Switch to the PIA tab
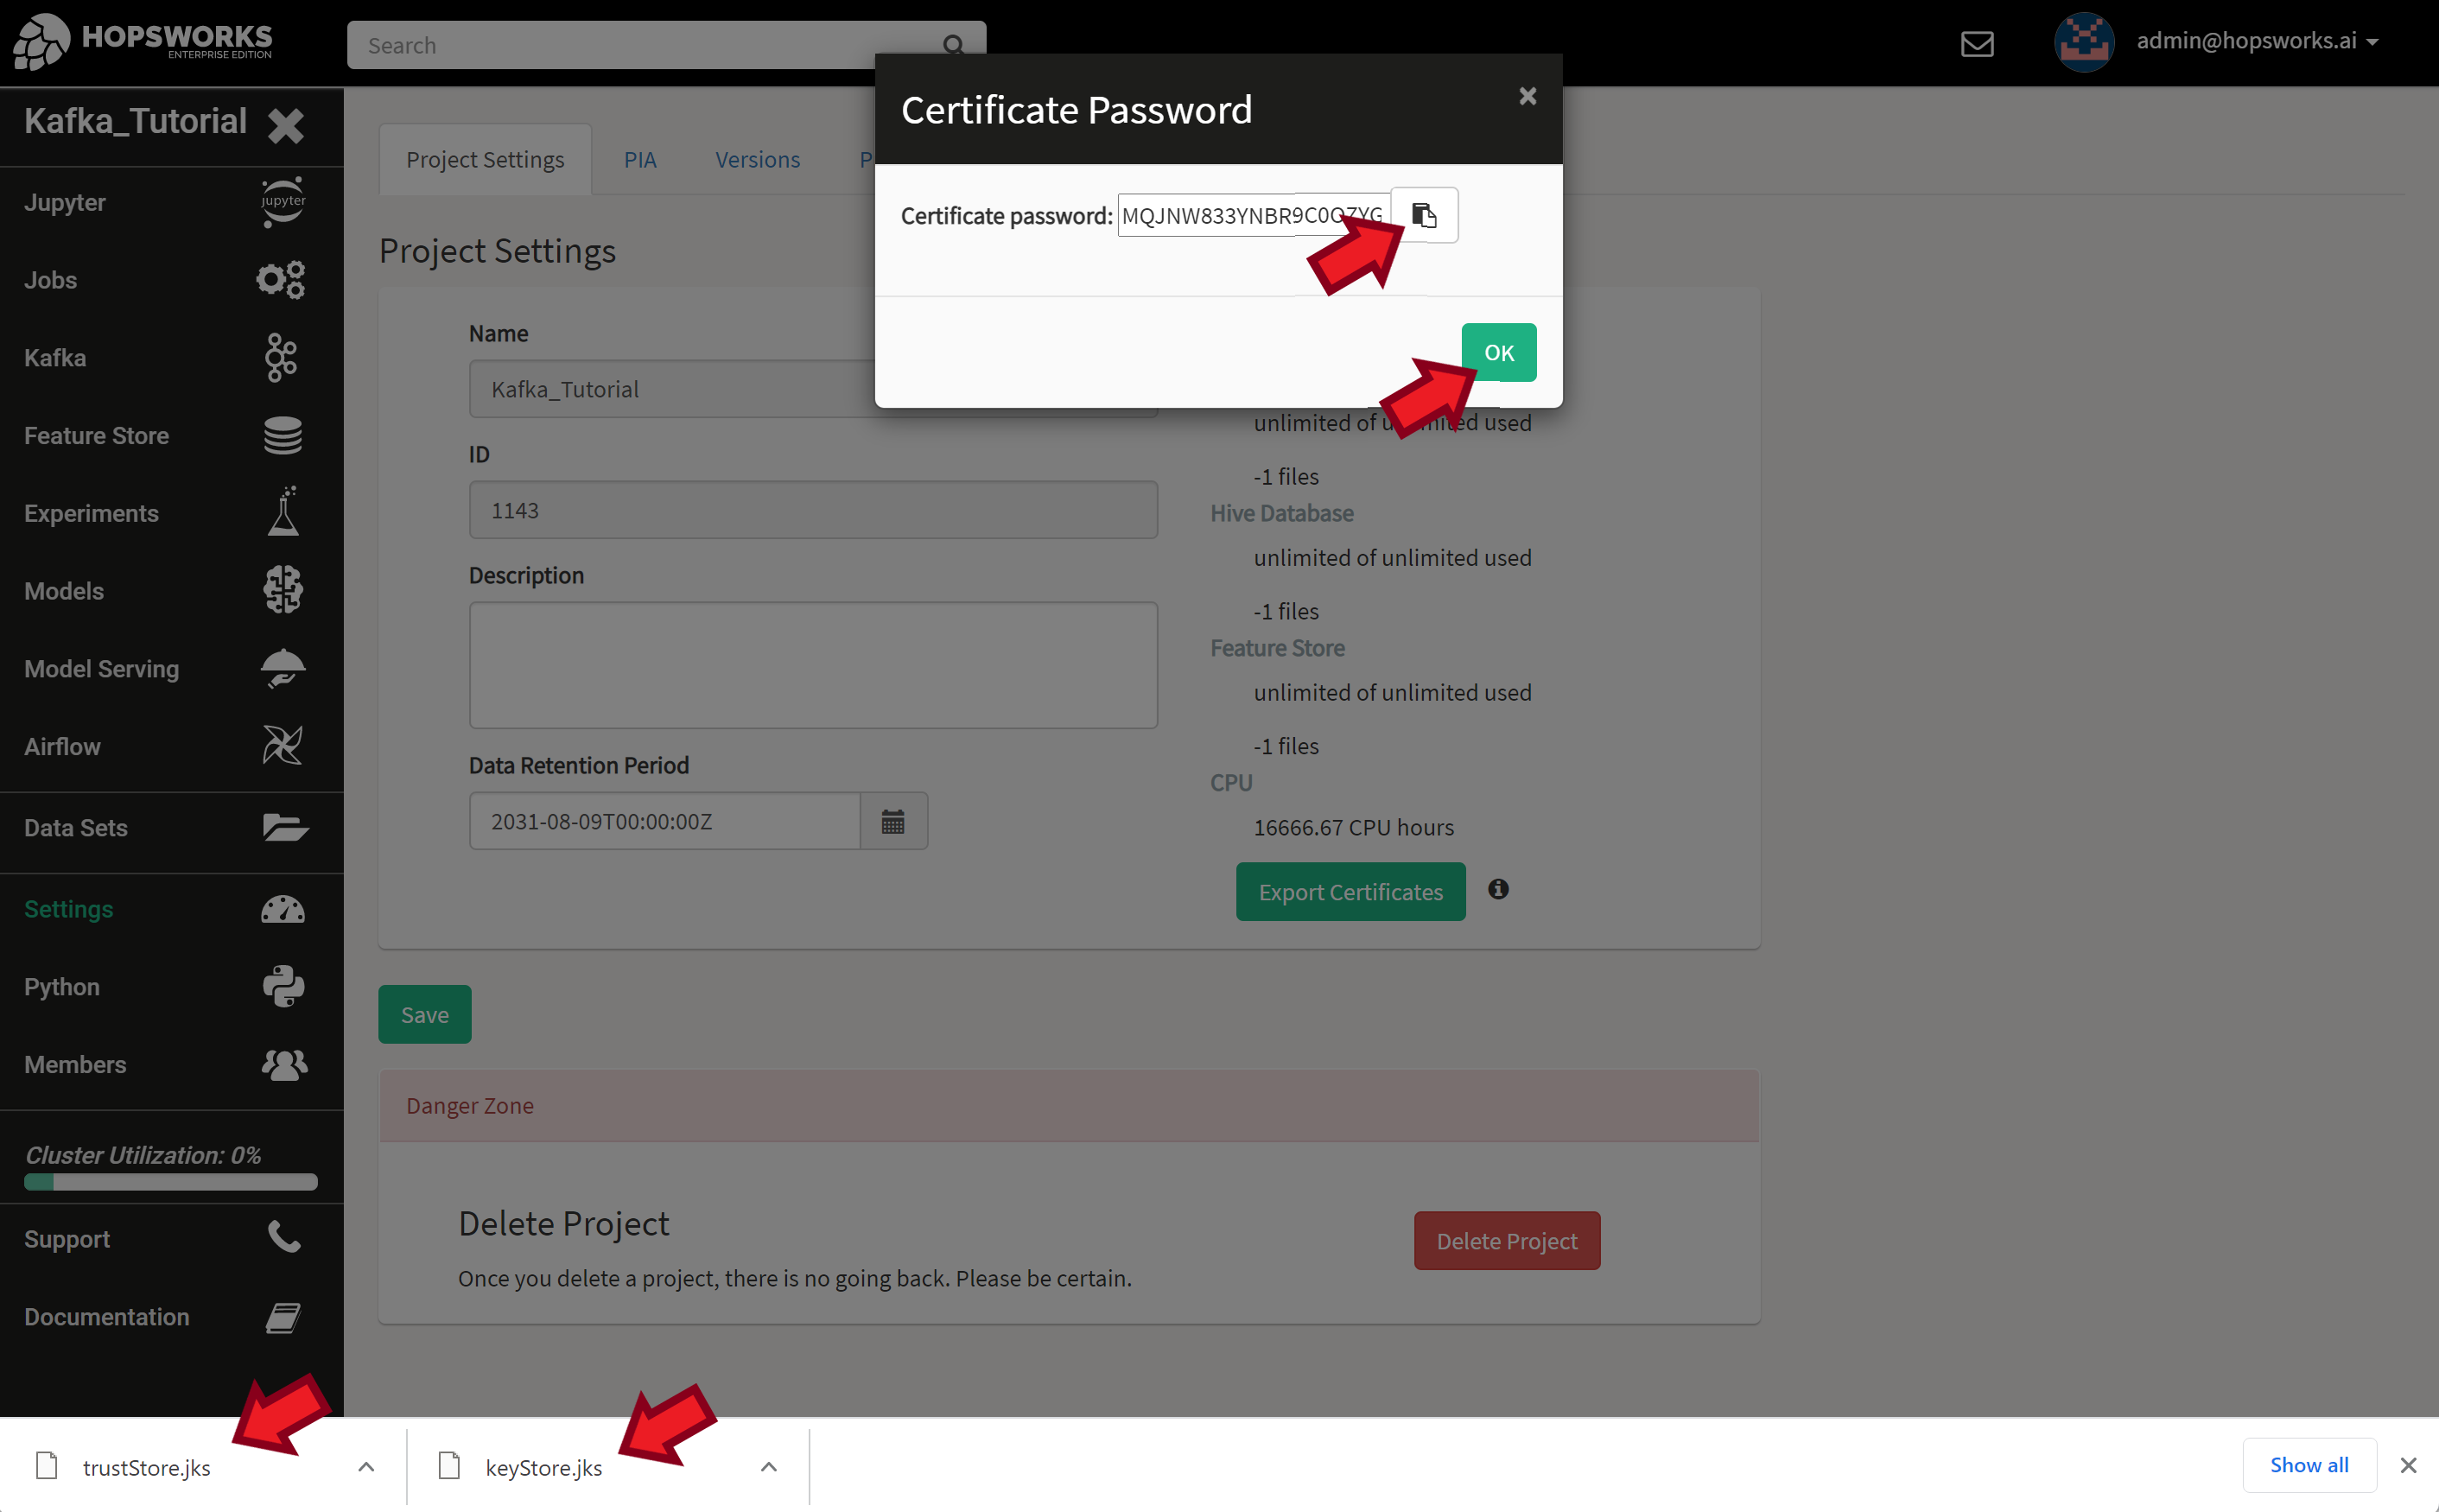This screenshot has height=1512, width=2439. pos(639,159)
